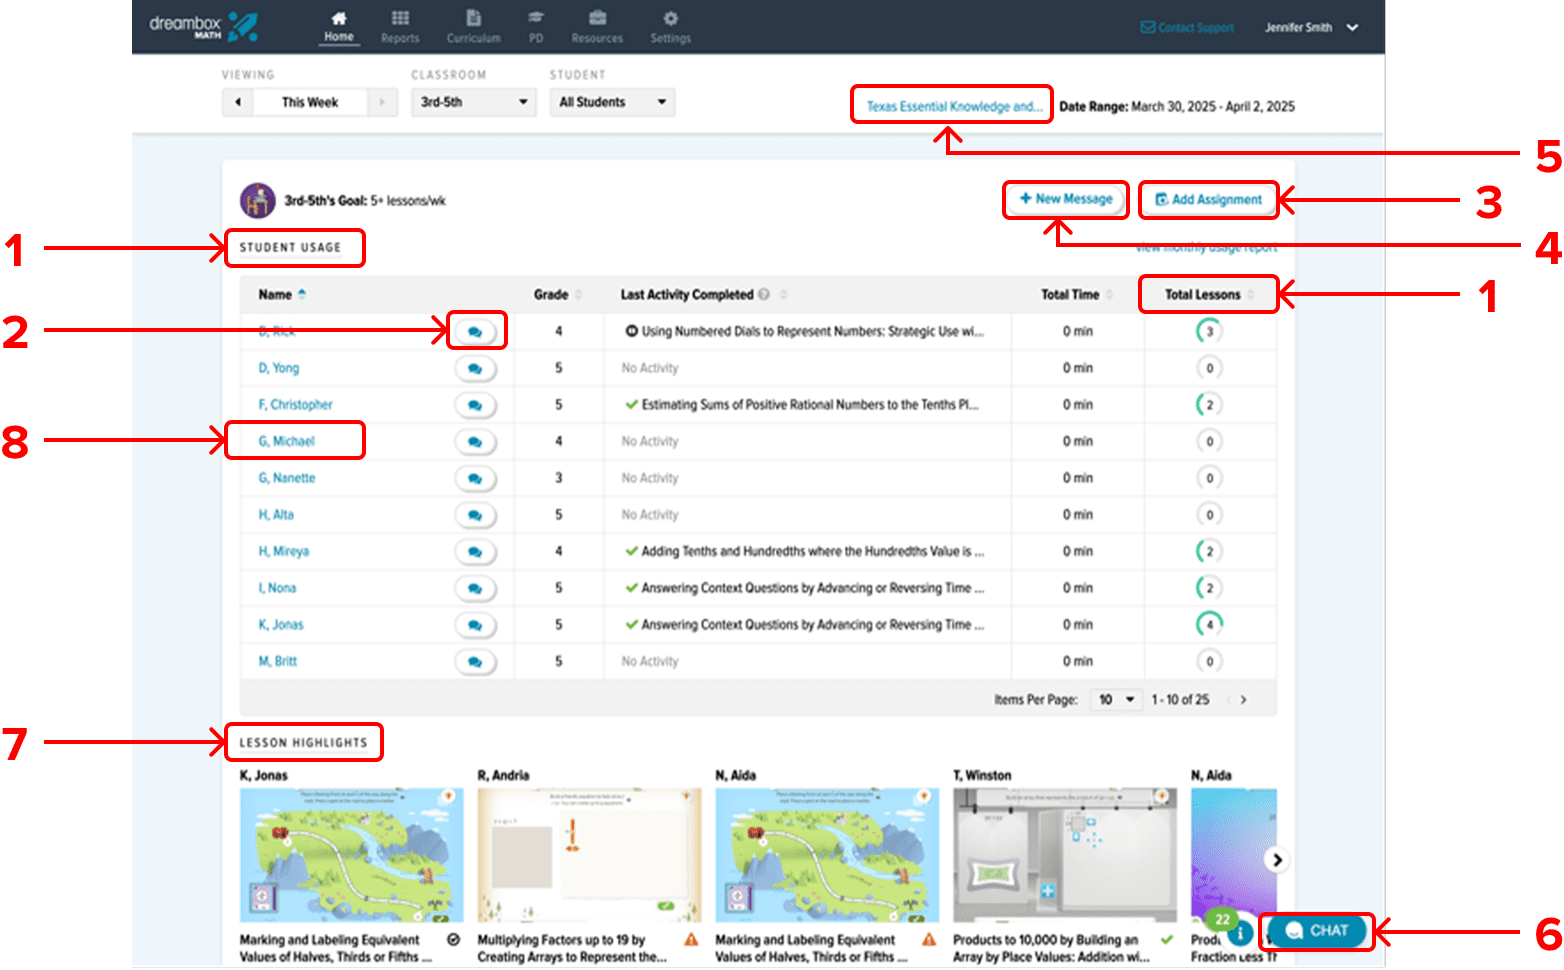Screen dimensions: 1564x970
Task: Click the previous week arrow
Action: point(238,102)
